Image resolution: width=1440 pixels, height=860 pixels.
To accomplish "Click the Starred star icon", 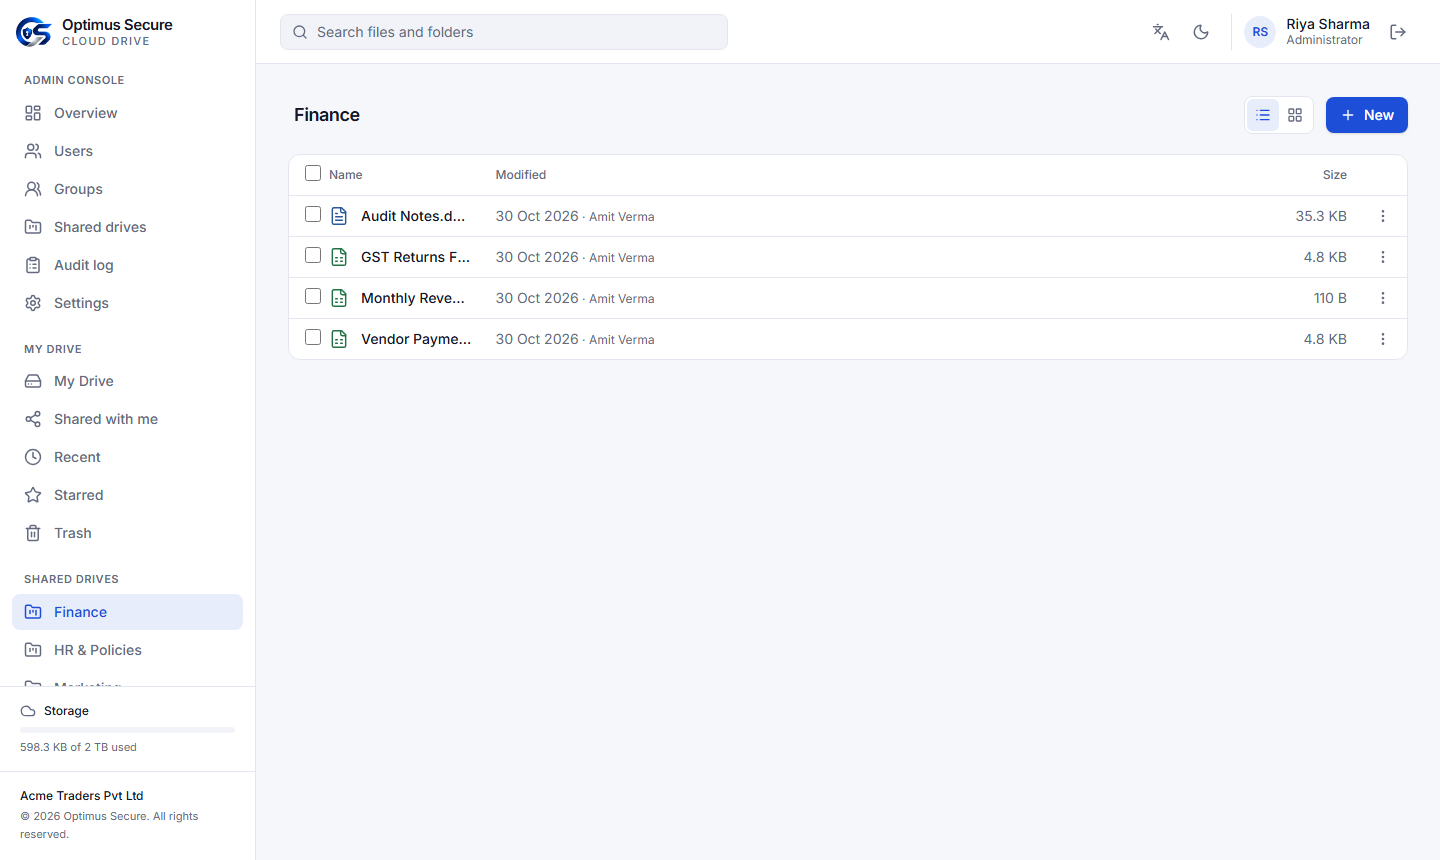I will [x=33, y=495].
